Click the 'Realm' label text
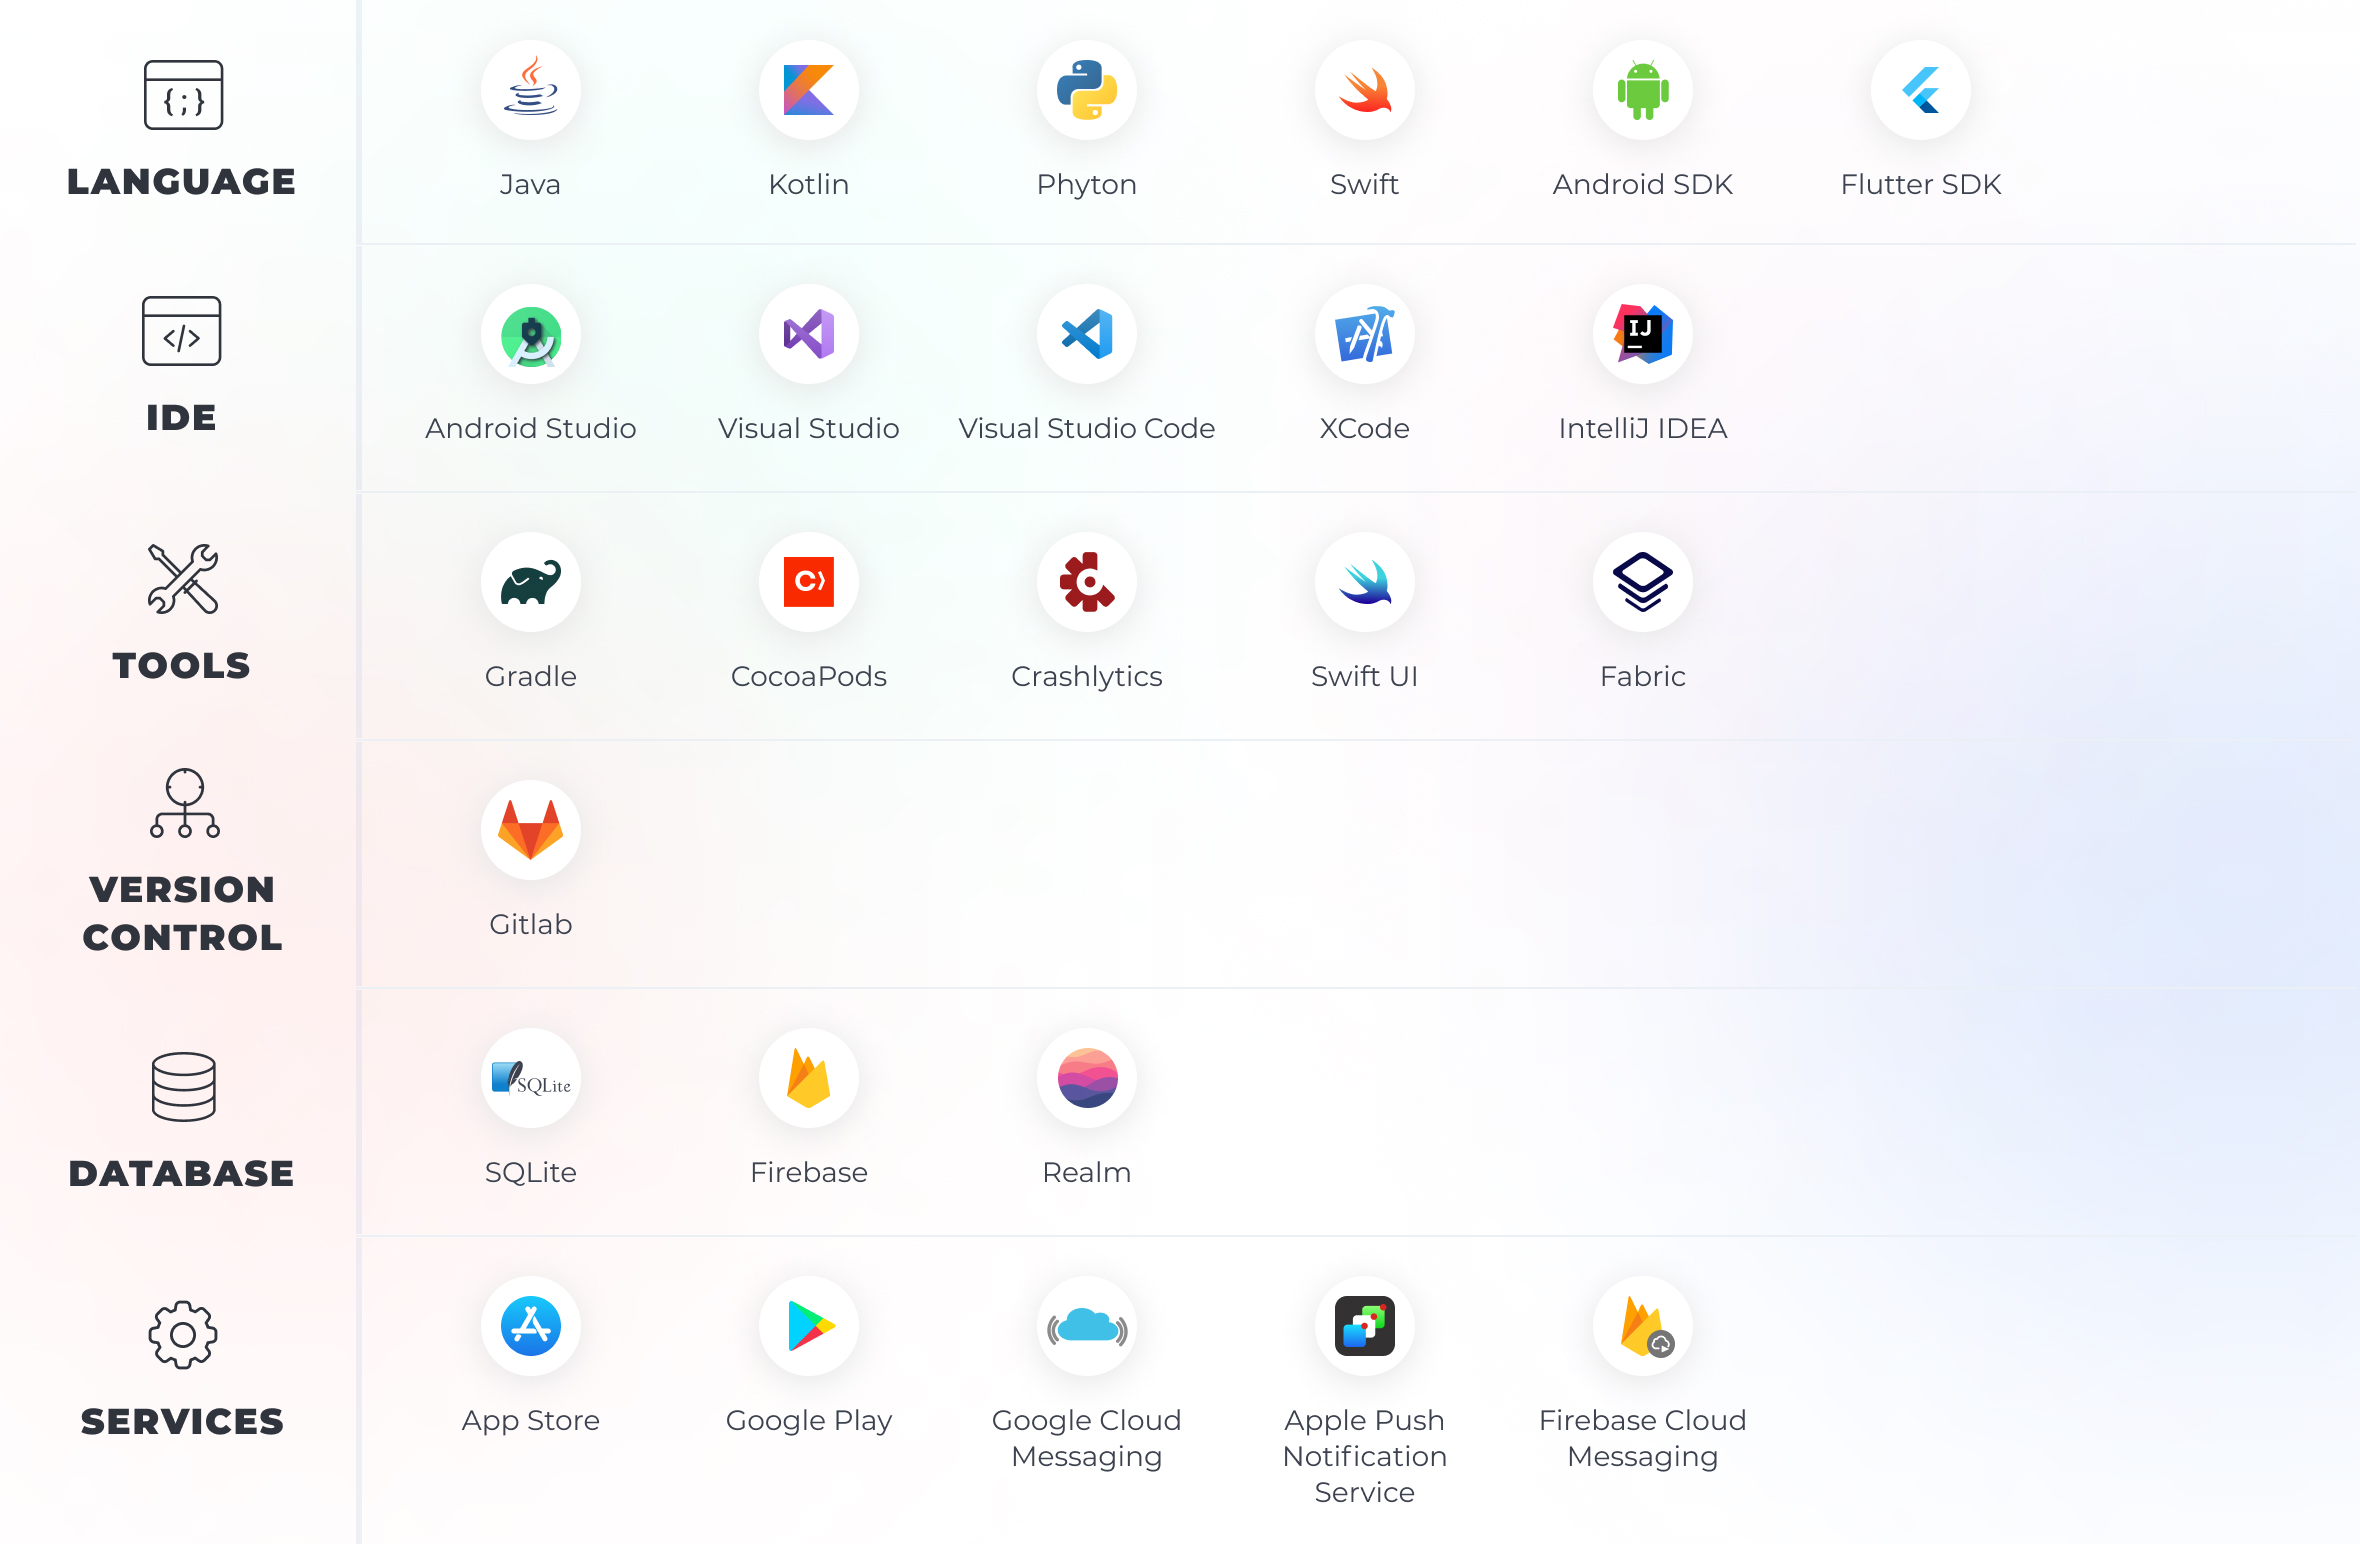Screen dimensions: 2360x1544 pos(1087,1173)
